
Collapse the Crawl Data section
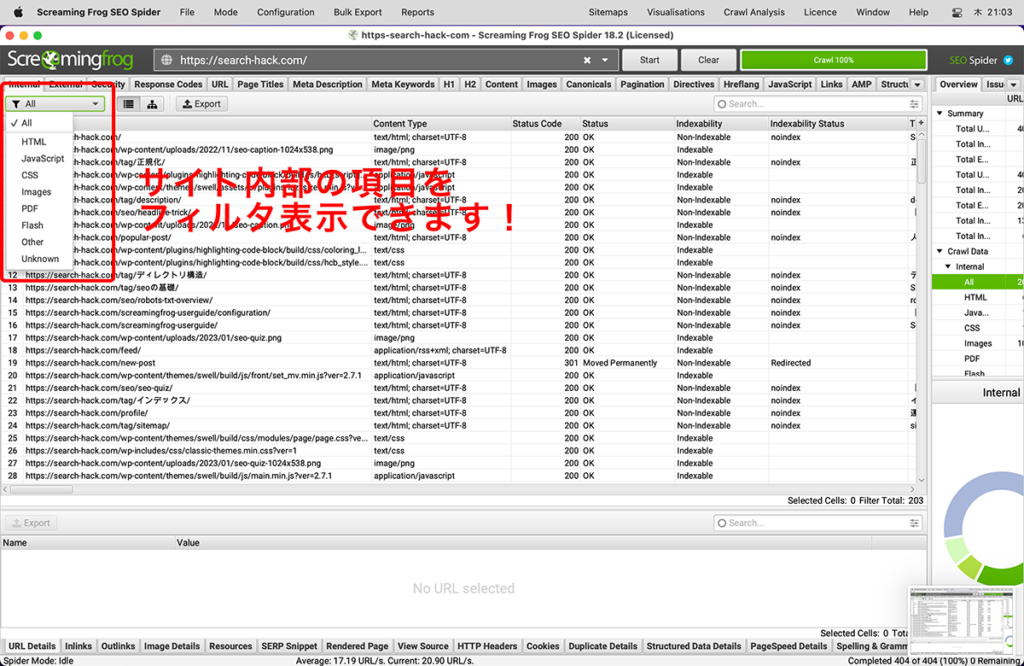tap(940, 251)
